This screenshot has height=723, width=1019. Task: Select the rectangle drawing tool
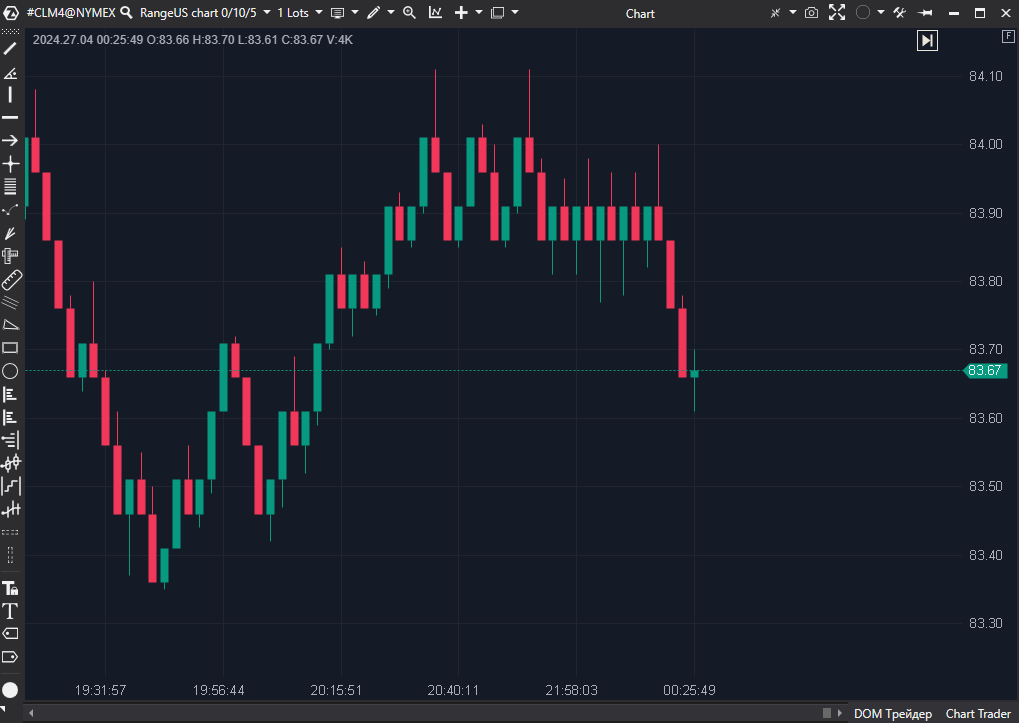pos(11,347)
